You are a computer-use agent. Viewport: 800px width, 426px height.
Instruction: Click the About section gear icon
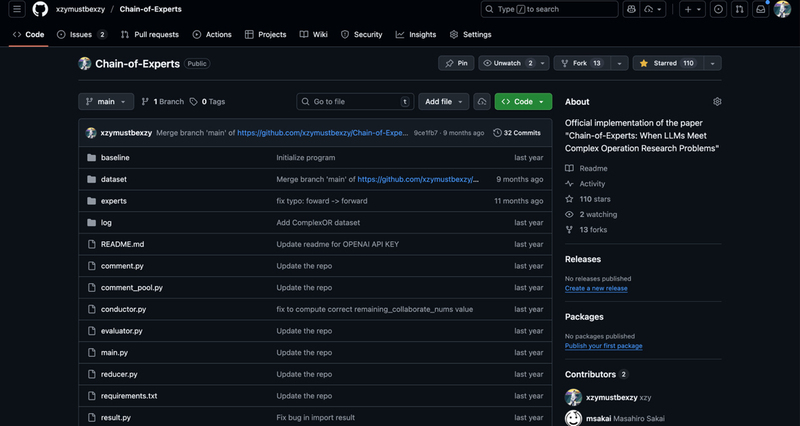[717, 102]
